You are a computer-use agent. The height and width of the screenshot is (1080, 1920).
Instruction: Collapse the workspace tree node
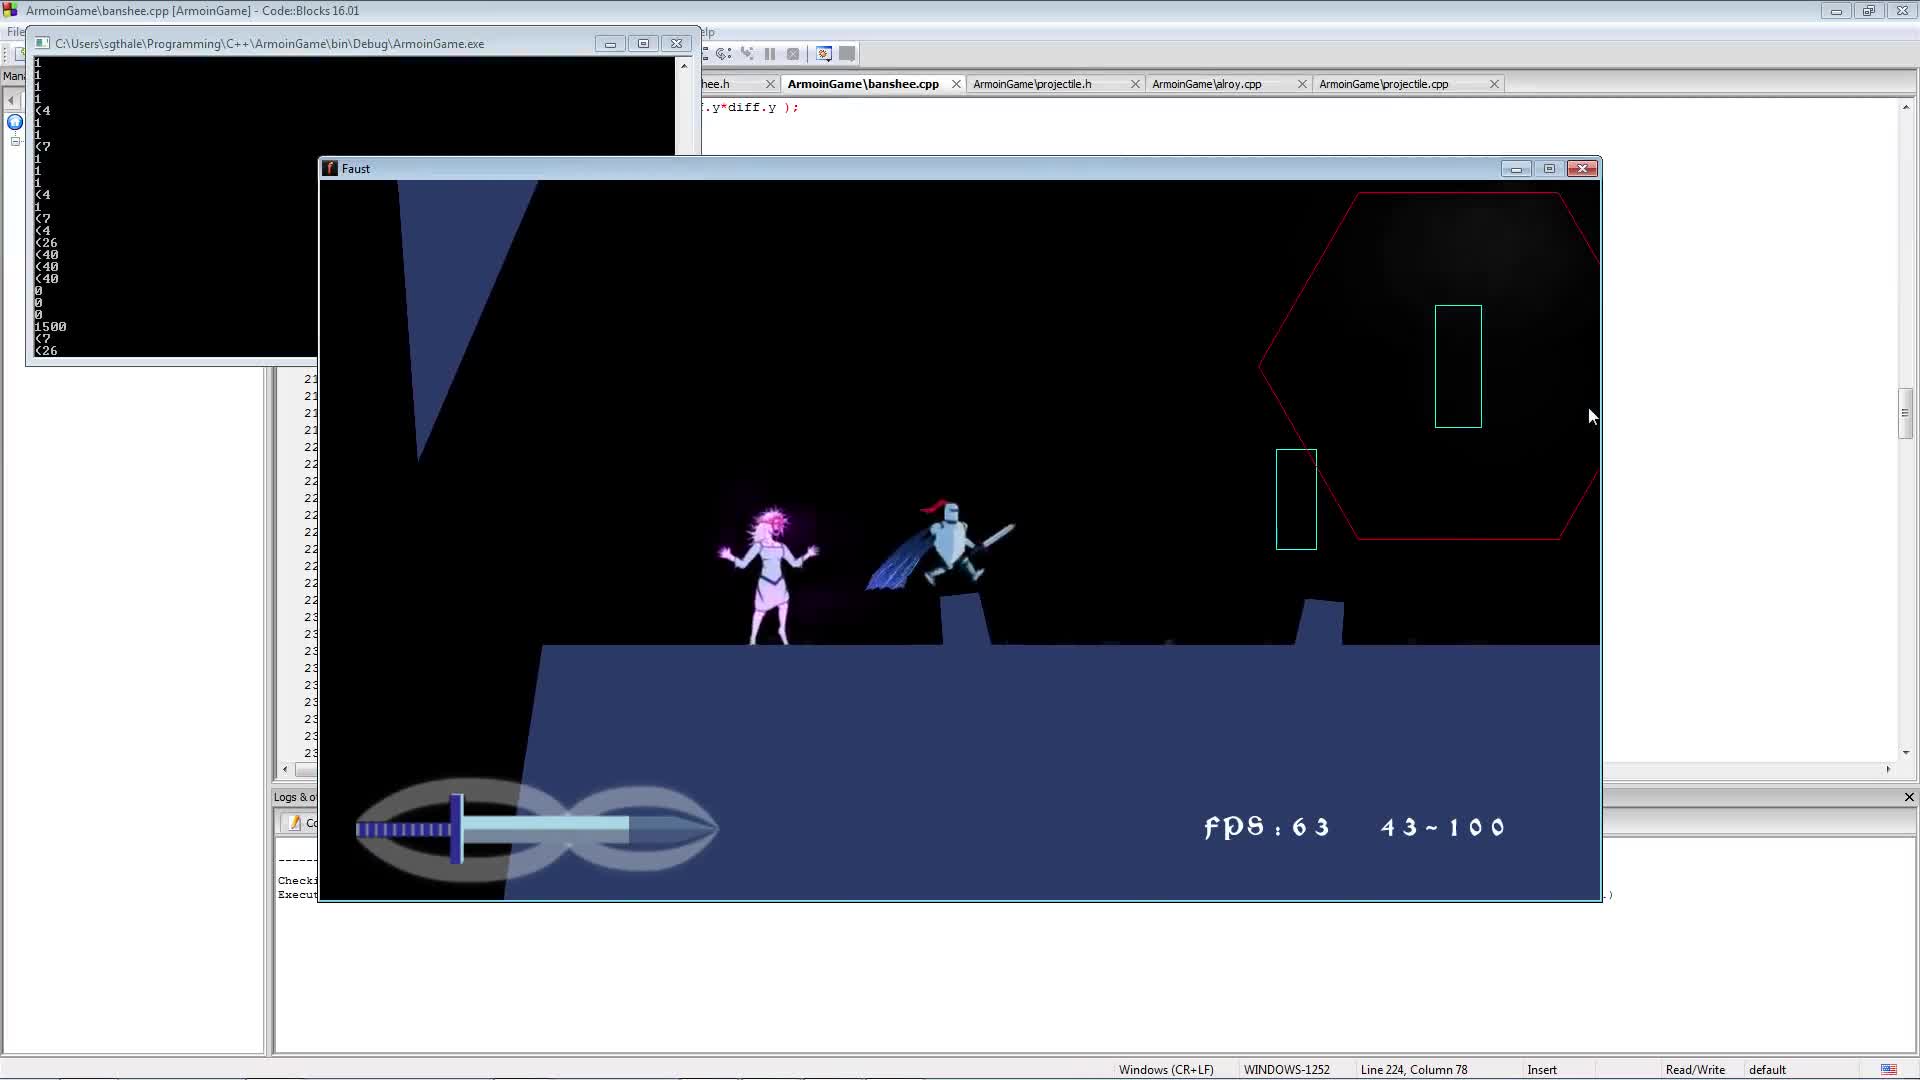15,141
